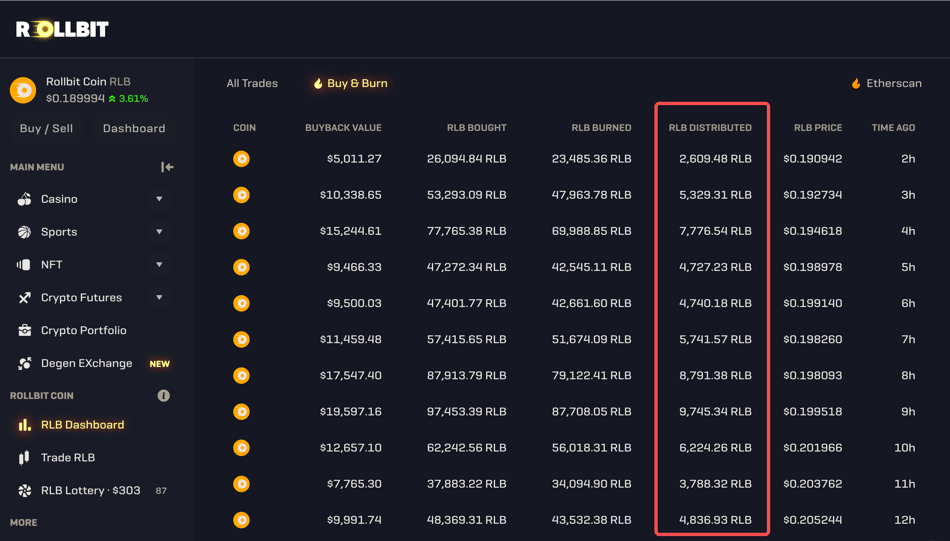Click the Rollbit logo in header
Viewport: 950px width, 541px height.
62,29
